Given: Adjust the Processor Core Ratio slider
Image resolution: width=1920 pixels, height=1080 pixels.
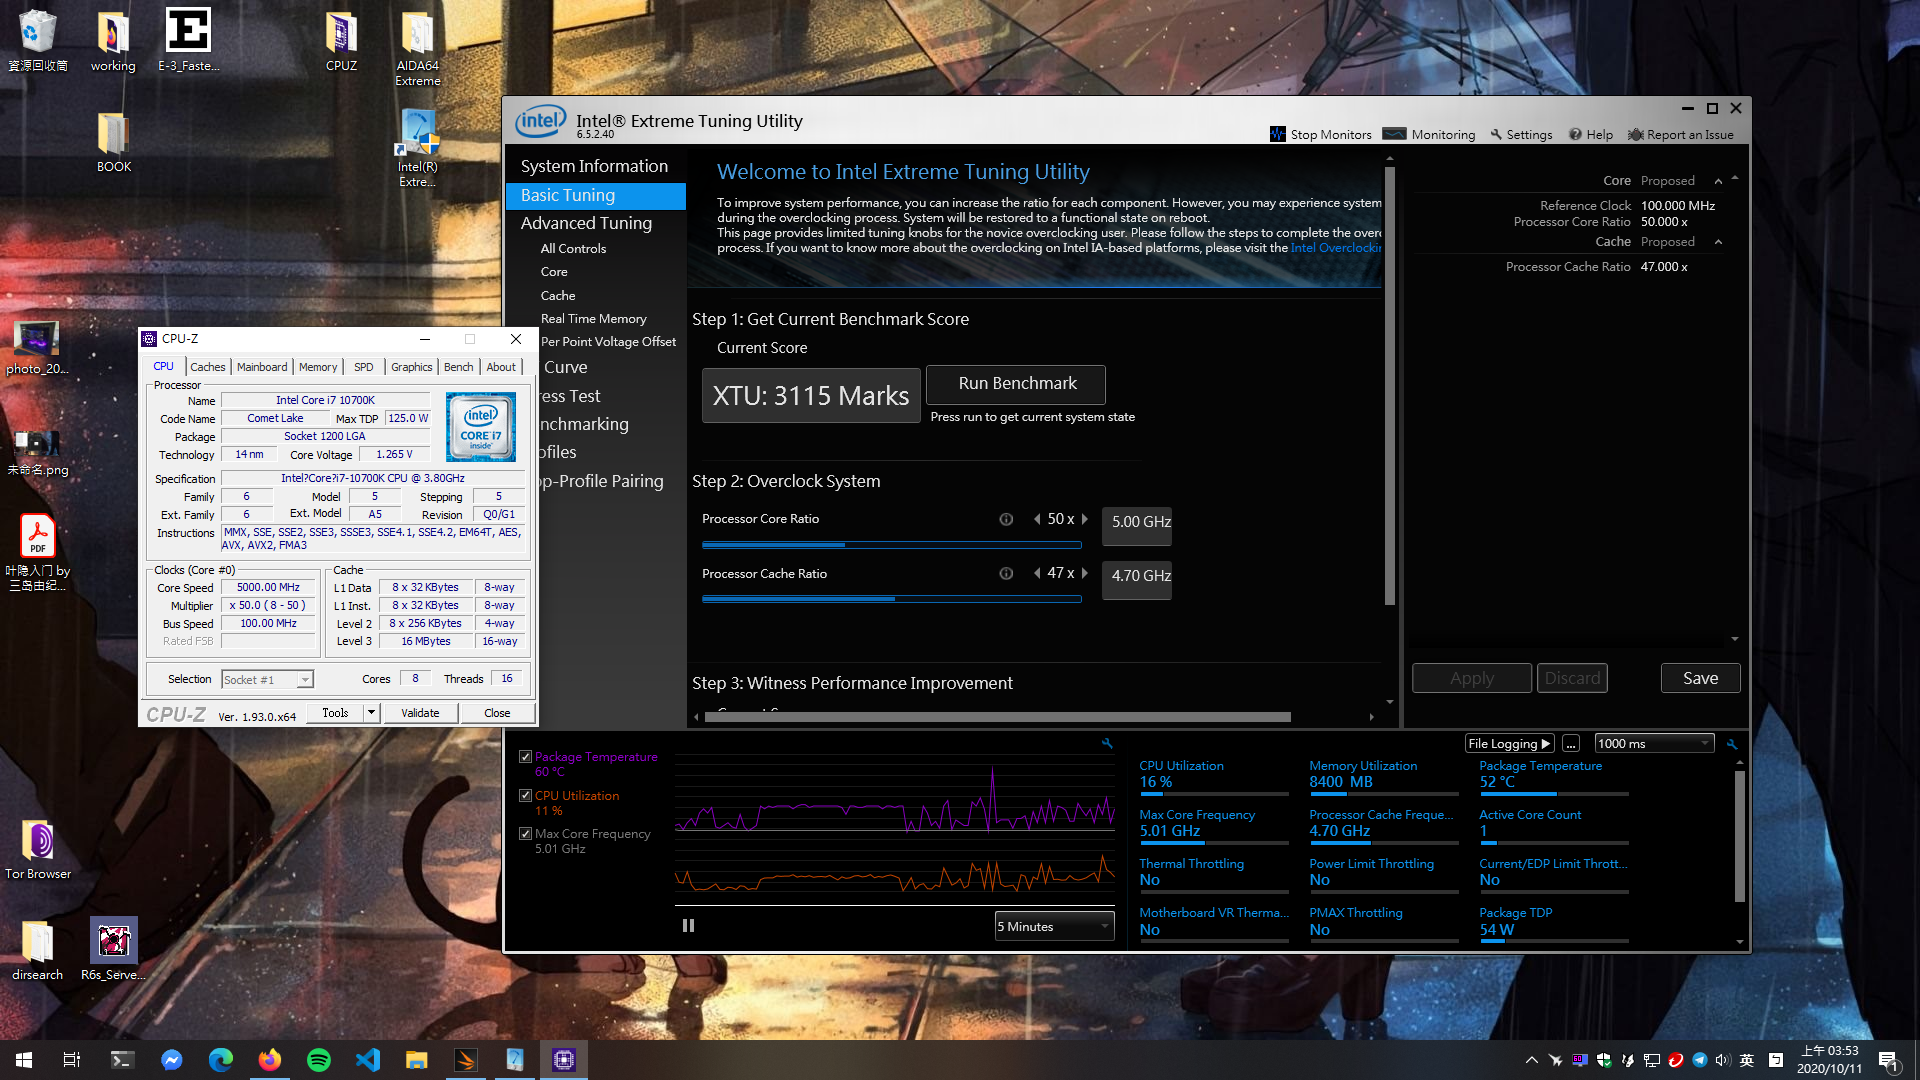Looking at the screenshot, I should pos(892,545).
